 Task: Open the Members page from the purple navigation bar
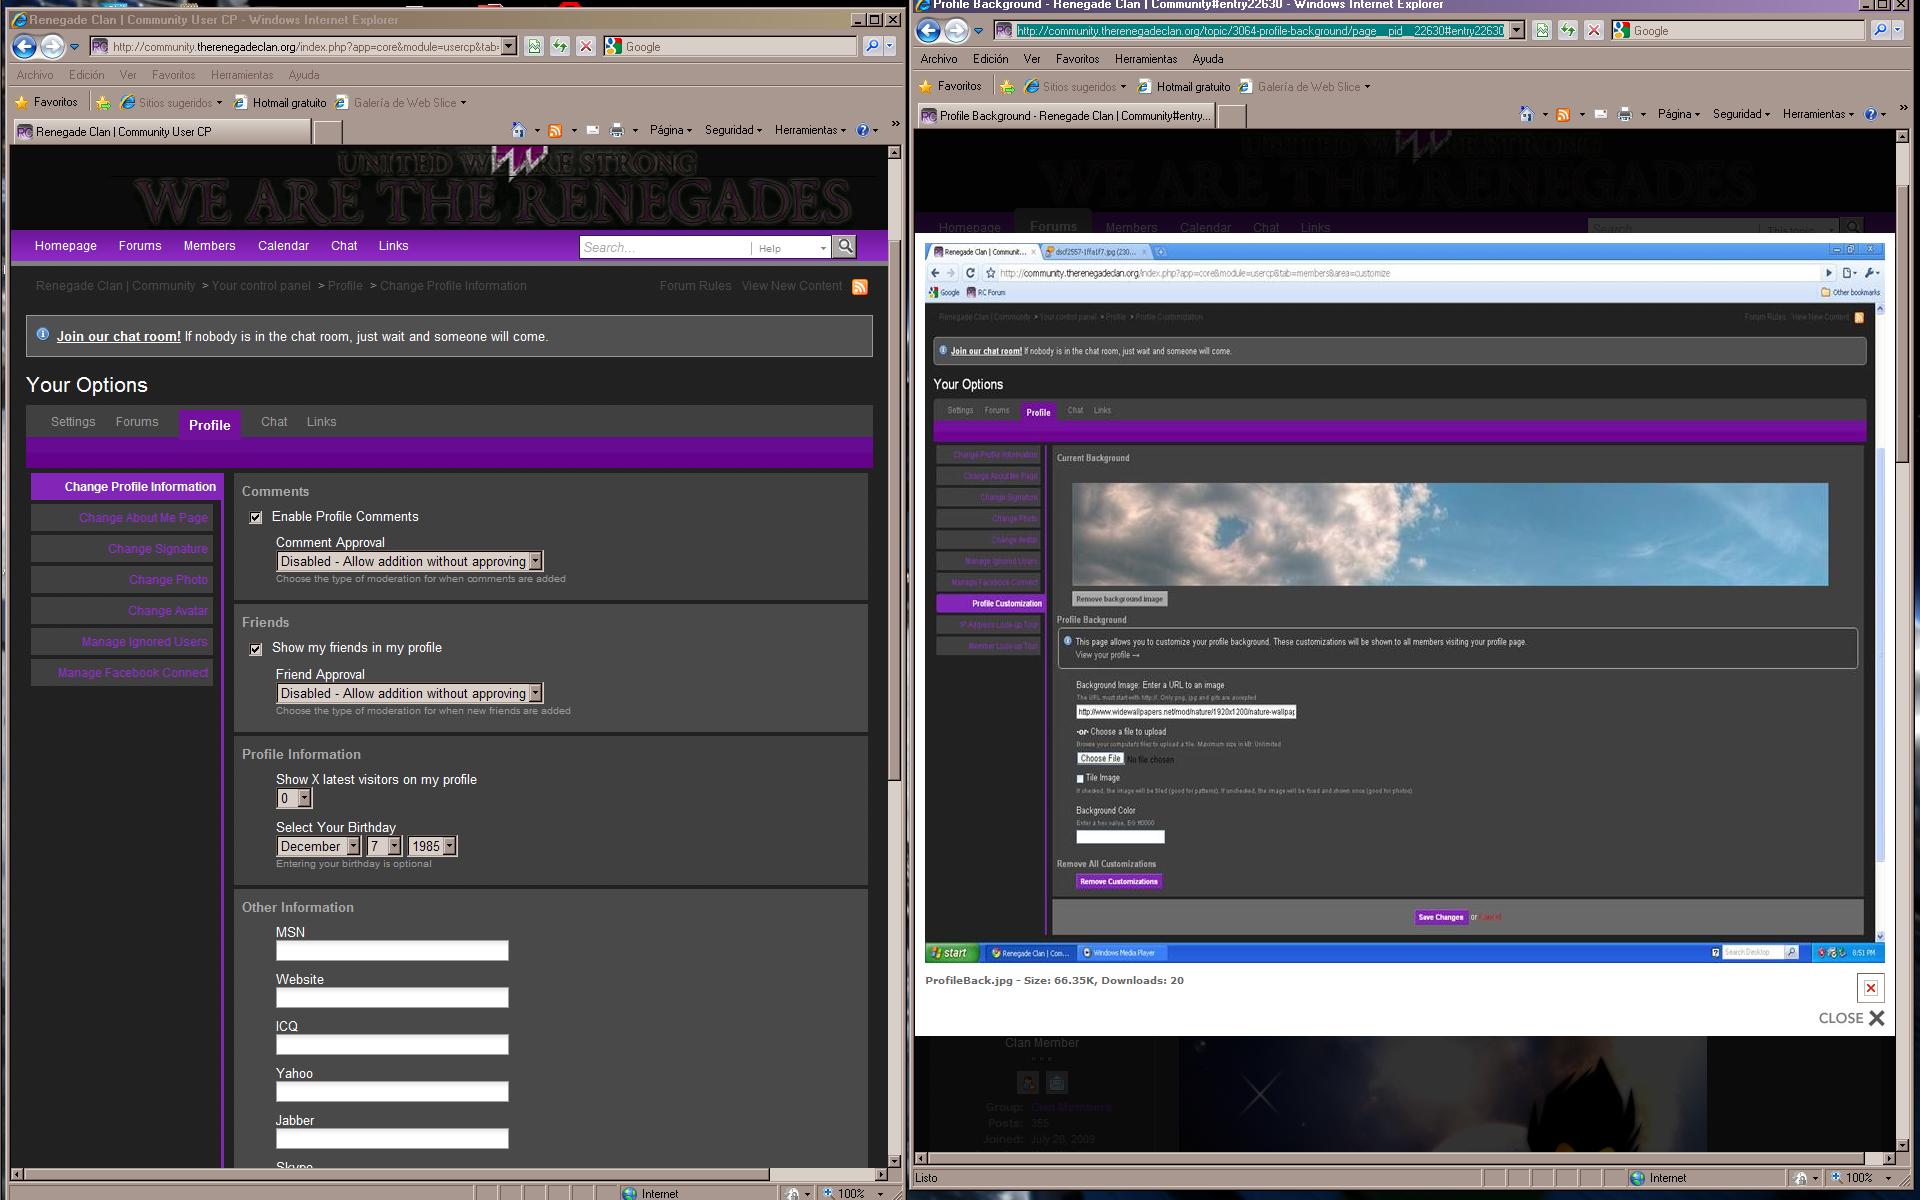(209, 246)
